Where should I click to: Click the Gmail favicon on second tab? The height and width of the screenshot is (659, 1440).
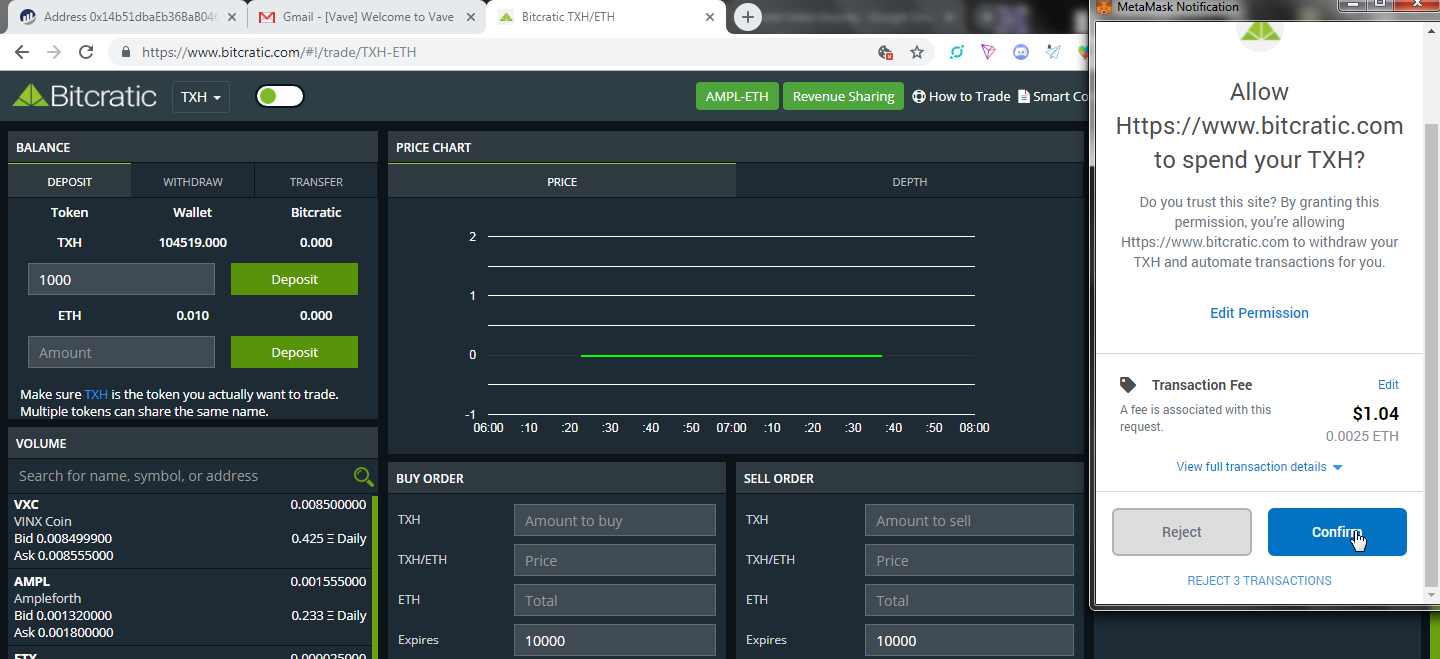(266, 17)
